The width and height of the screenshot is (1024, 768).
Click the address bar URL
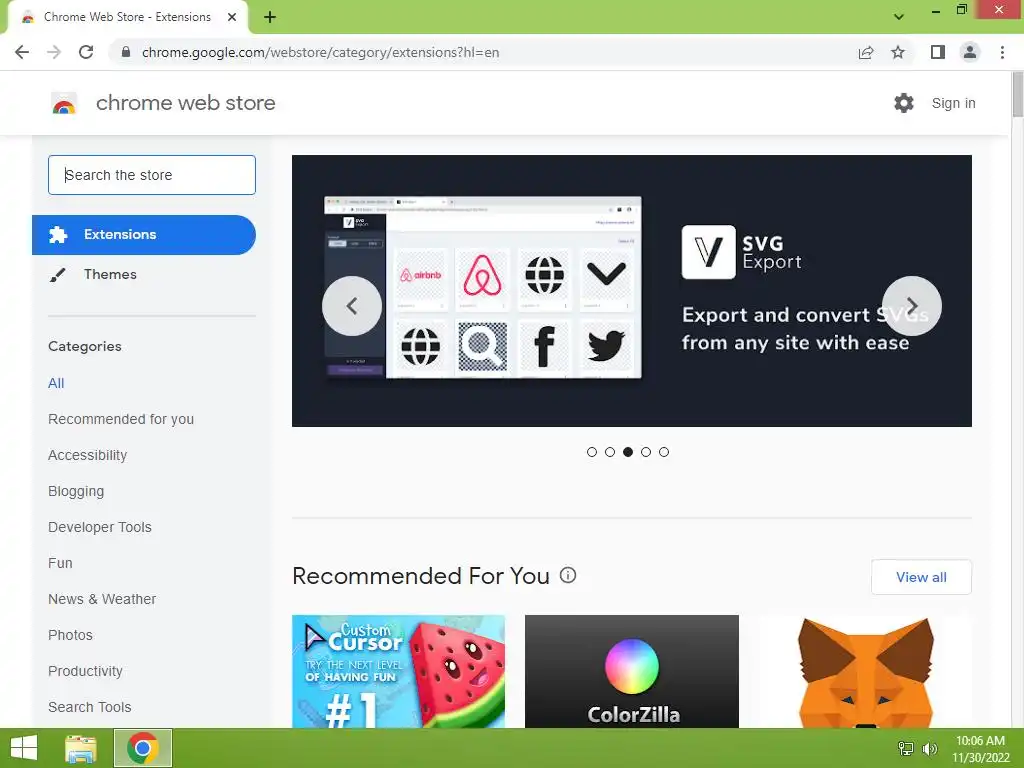point(320,52)
